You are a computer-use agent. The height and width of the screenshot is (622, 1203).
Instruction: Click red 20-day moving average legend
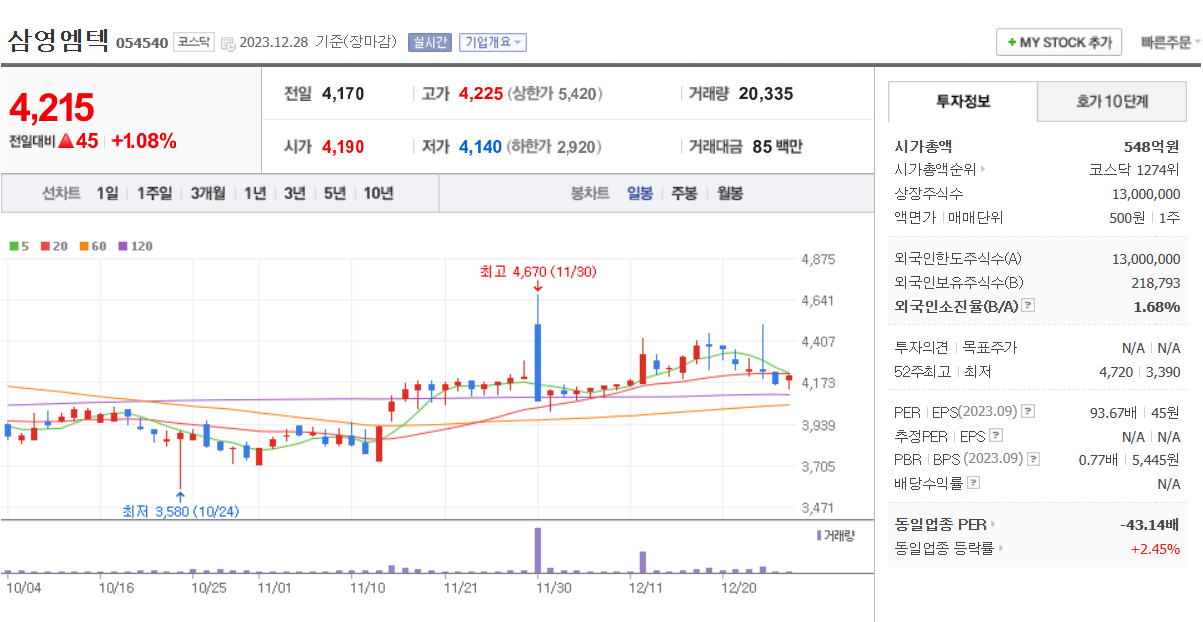(x=54, y=245)
